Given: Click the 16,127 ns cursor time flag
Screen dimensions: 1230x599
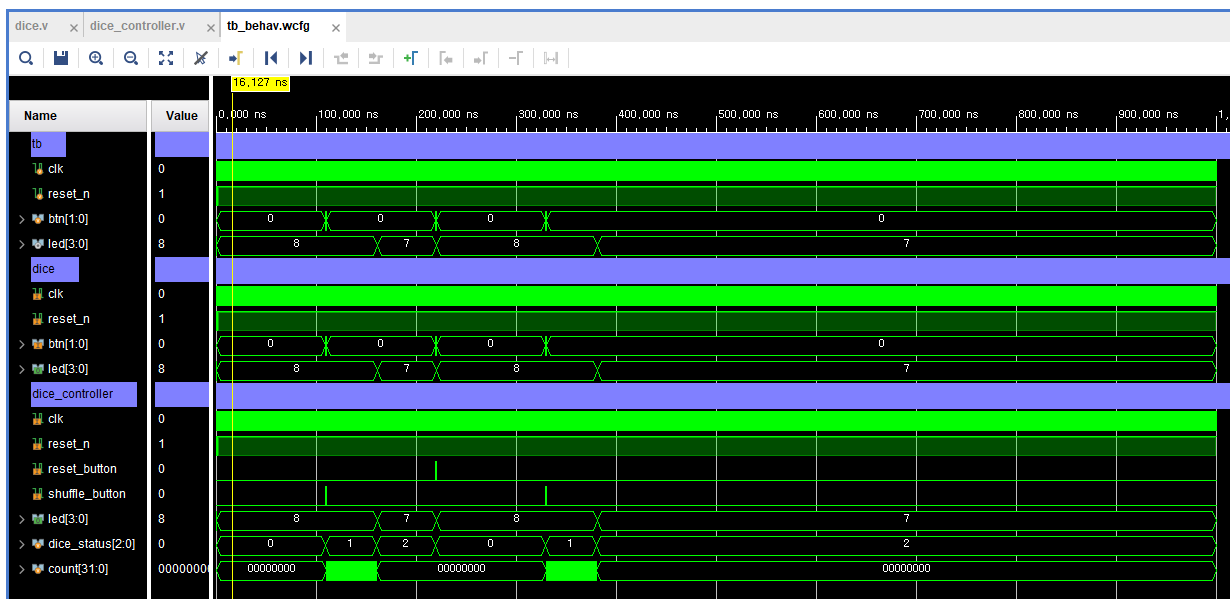Looking at the screenshot, I should tap(260, 83).
